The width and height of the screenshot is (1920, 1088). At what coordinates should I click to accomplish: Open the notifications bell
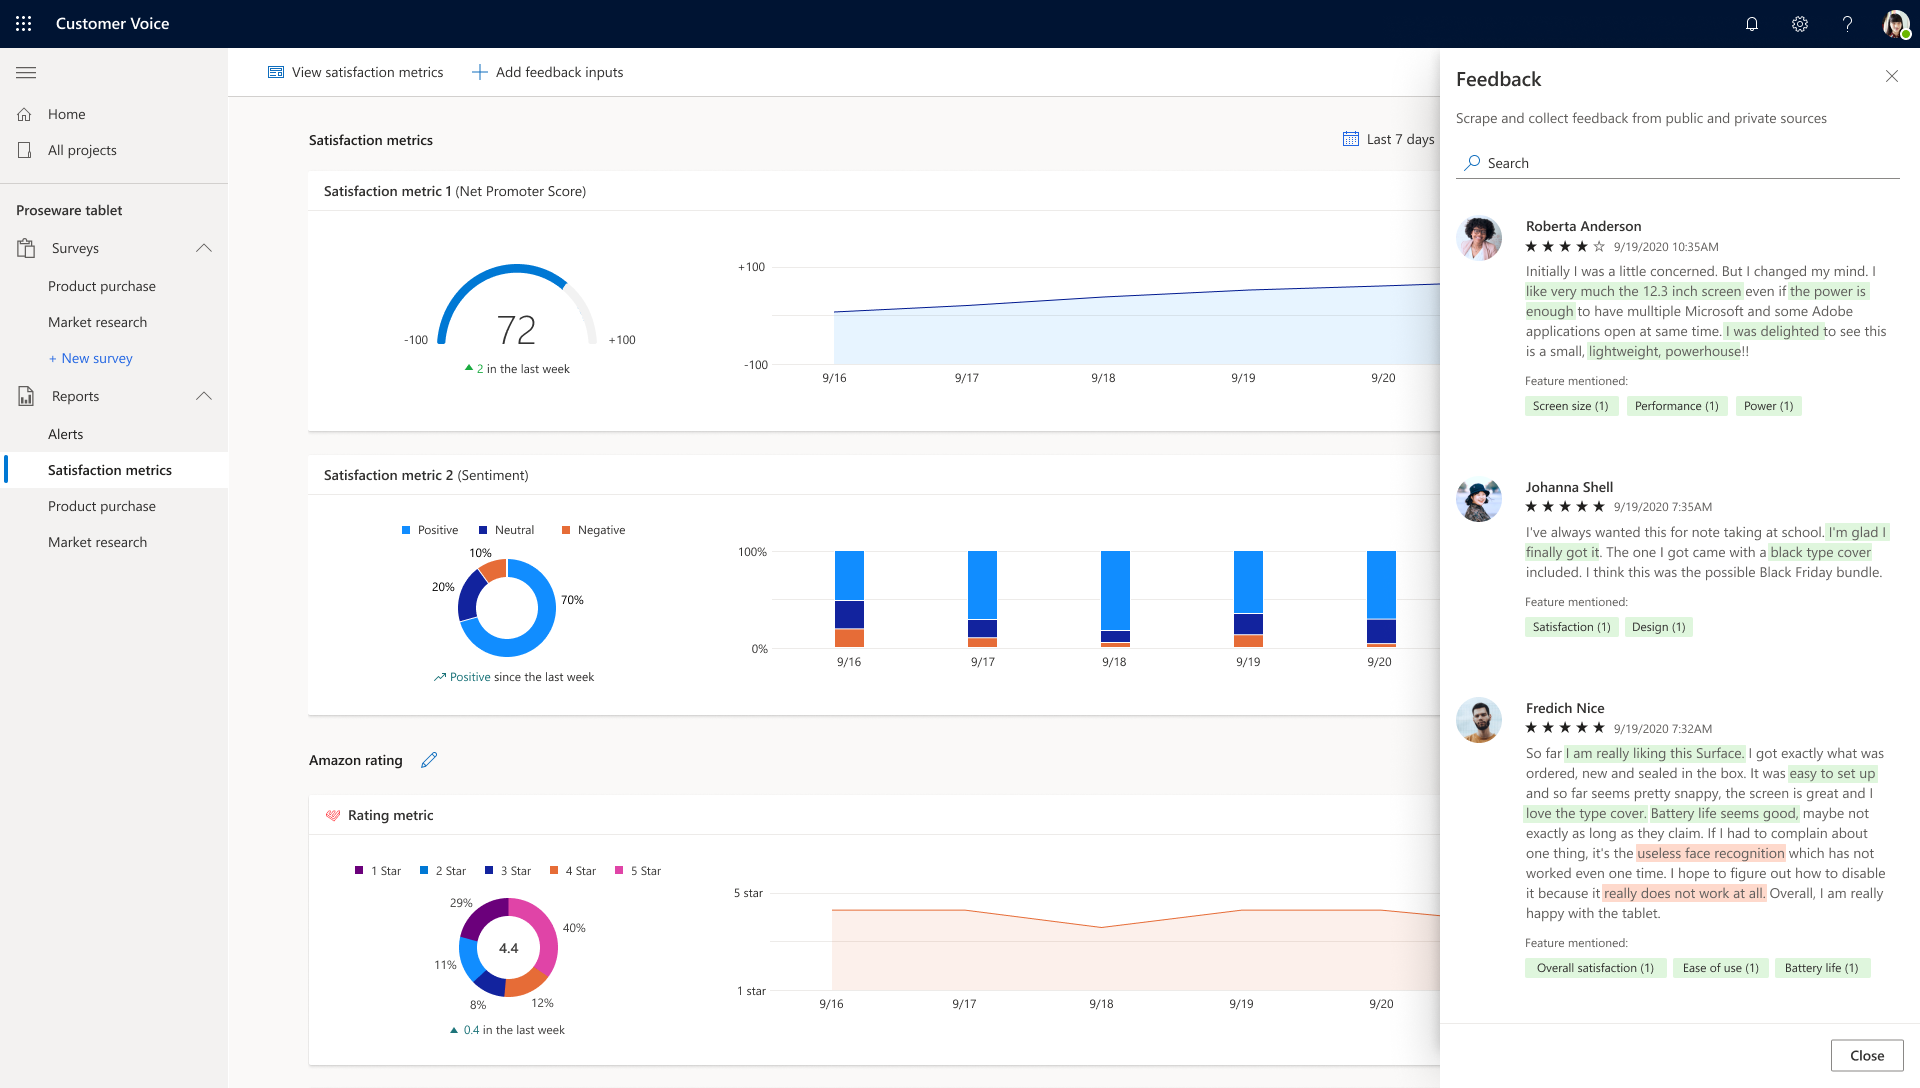(1752, 24)
